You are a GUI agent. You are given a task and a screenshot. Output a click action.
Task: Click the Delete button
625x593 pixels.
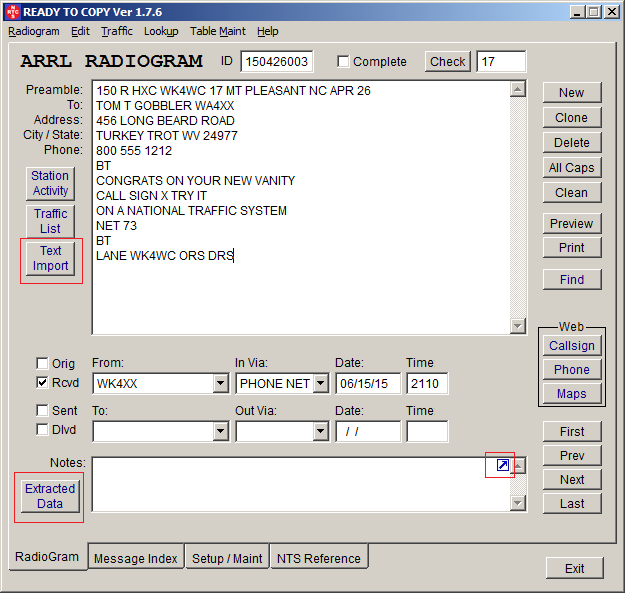(572, 142)
